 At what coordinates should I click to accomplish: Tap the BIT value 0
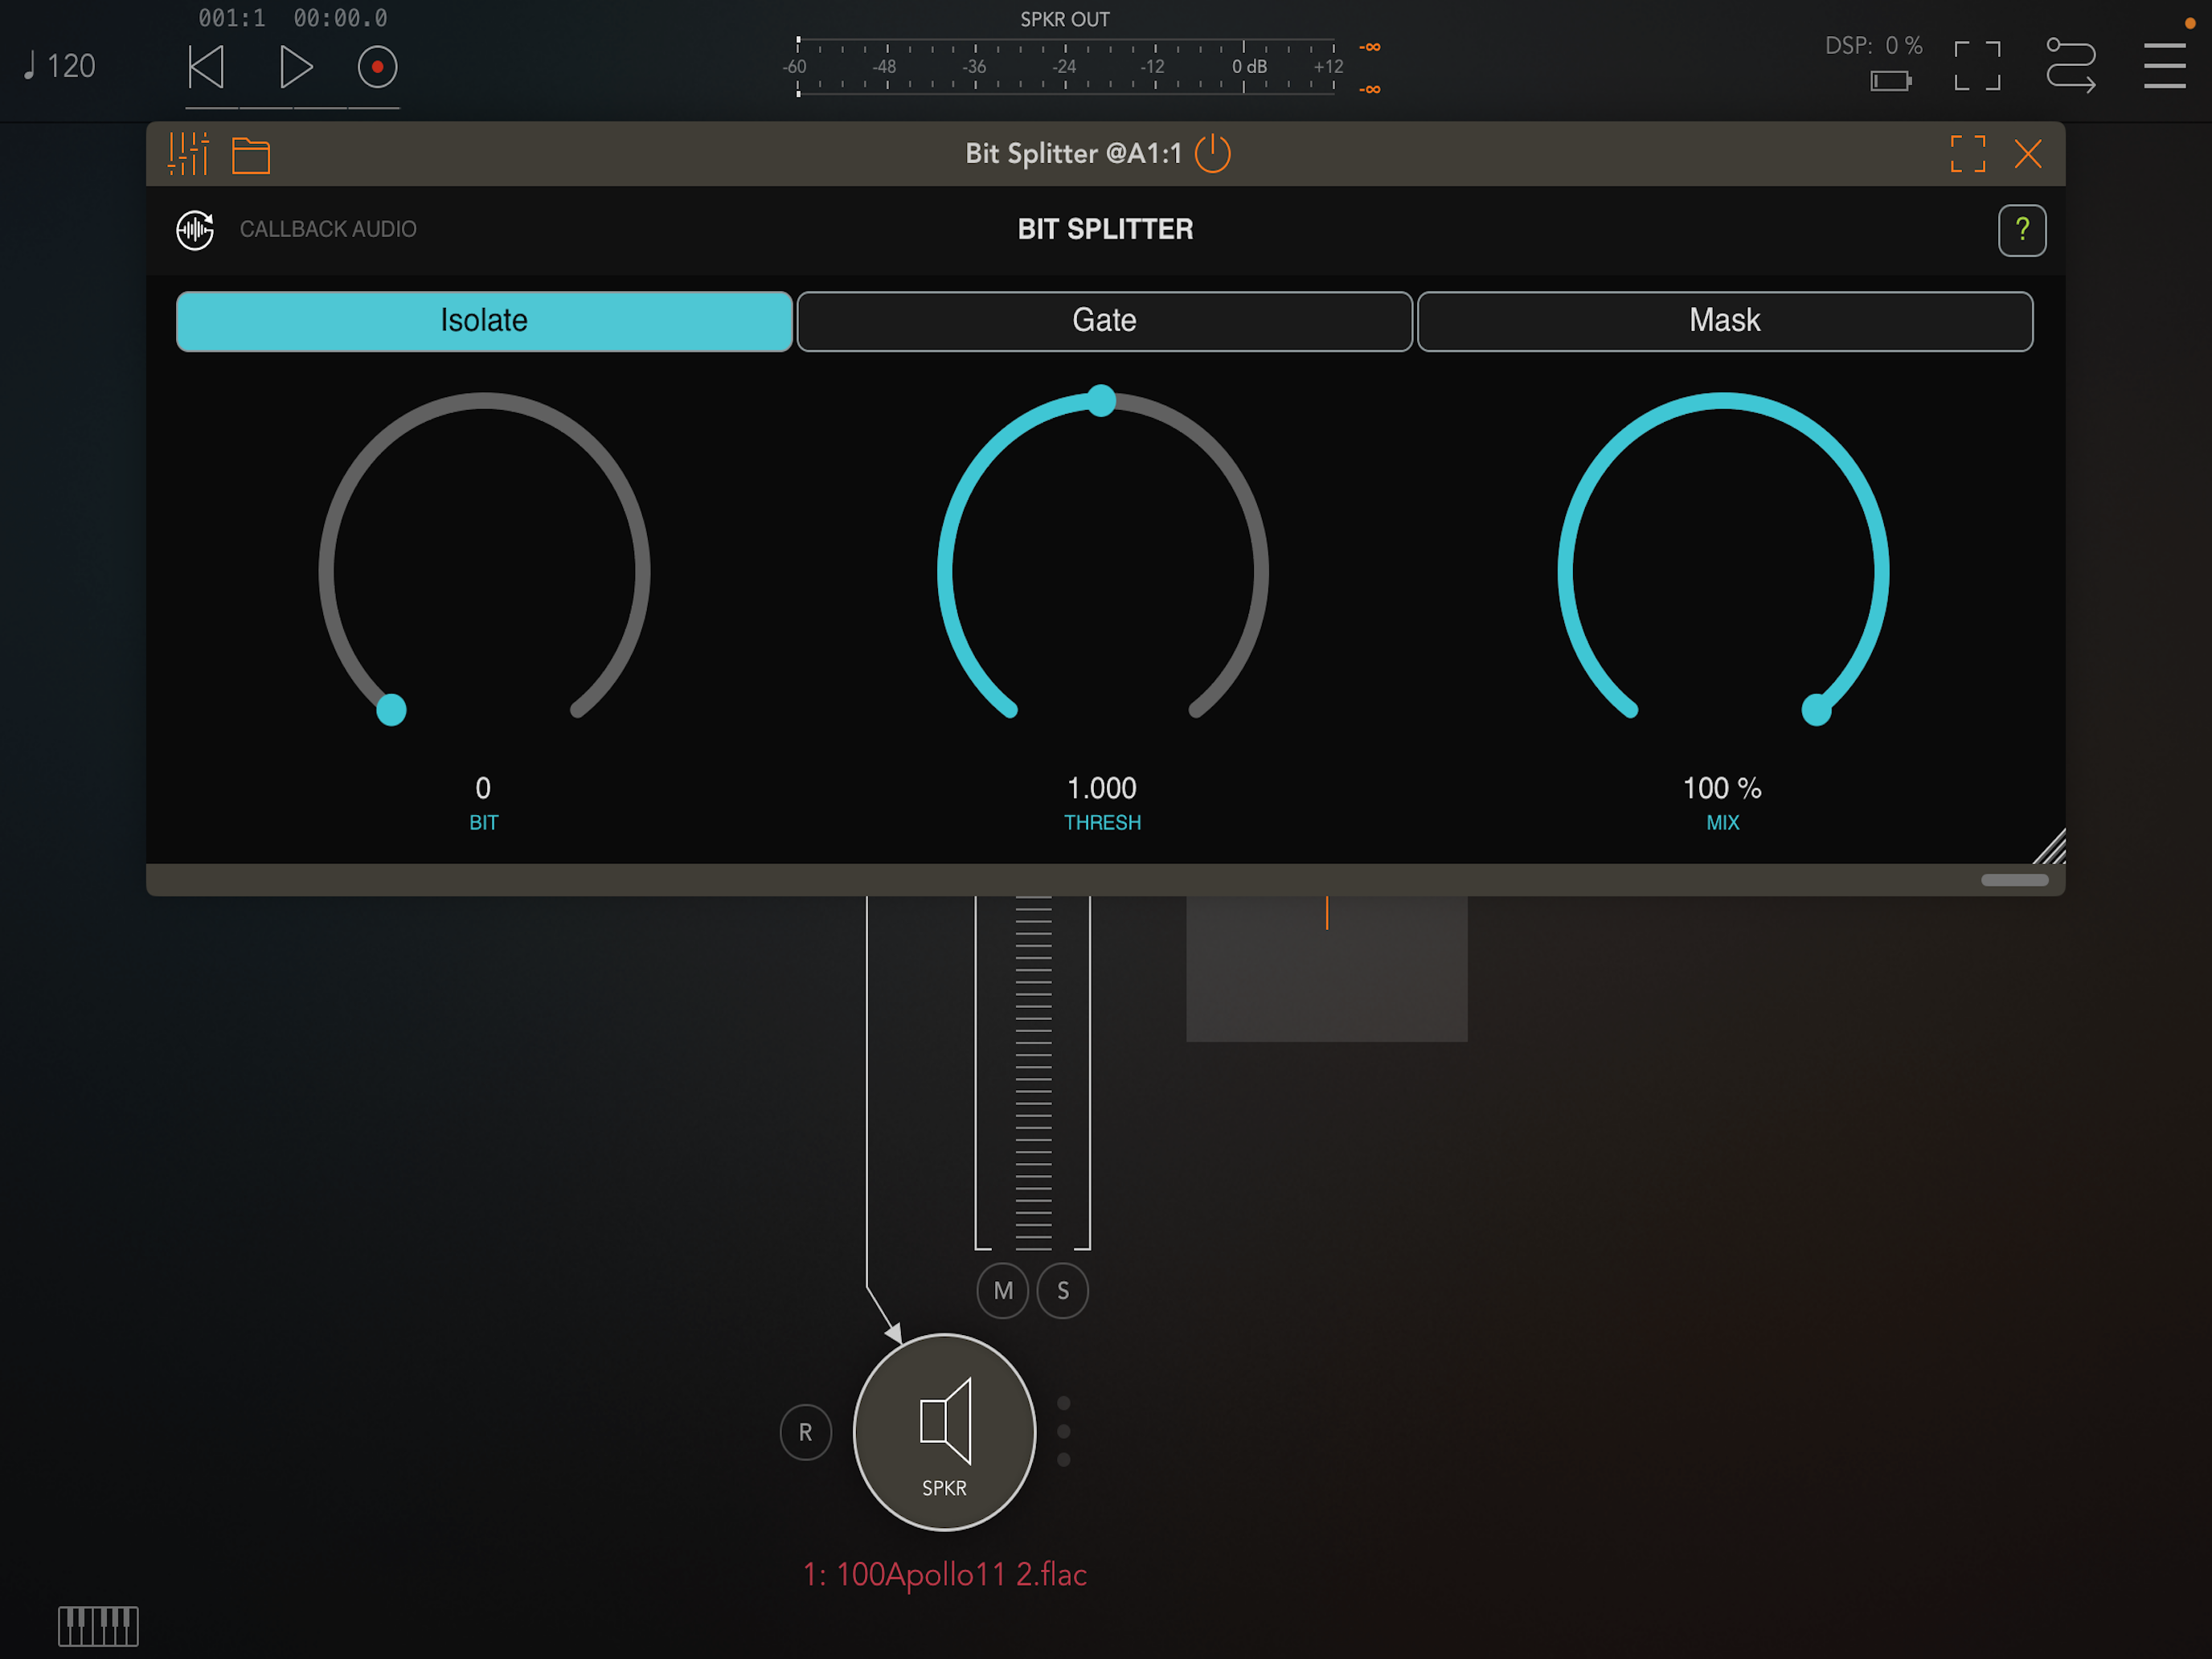pyautogui.click(x=483, y=788)
